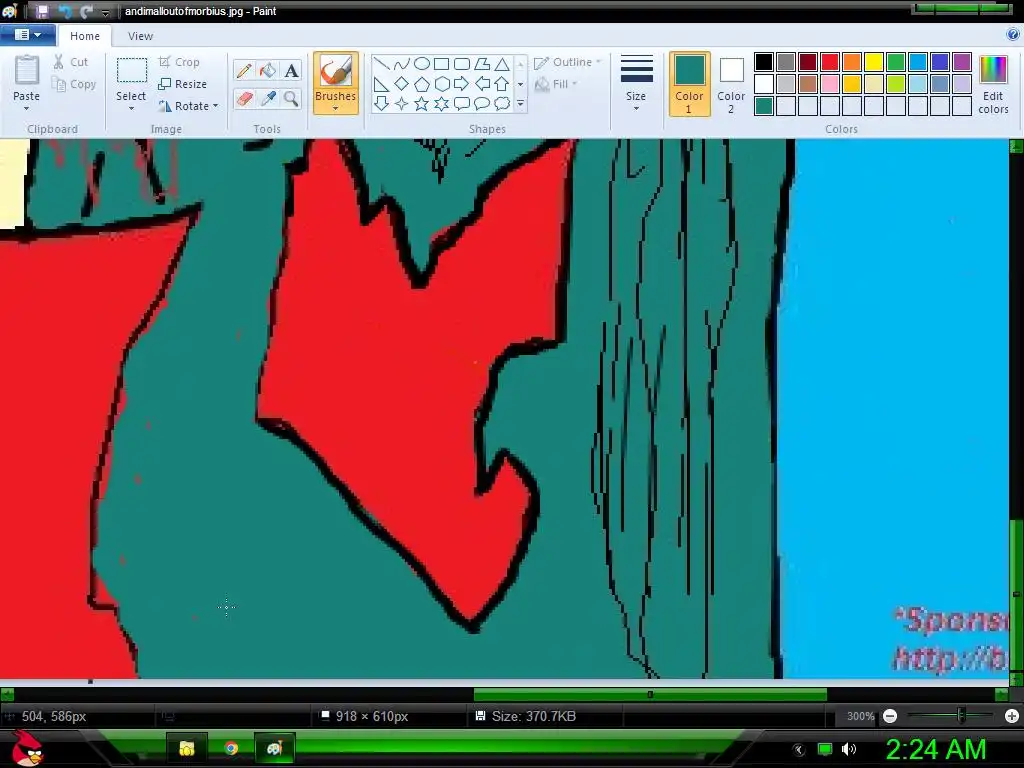Click the Brushes tool icon

(x=336, y=71)
